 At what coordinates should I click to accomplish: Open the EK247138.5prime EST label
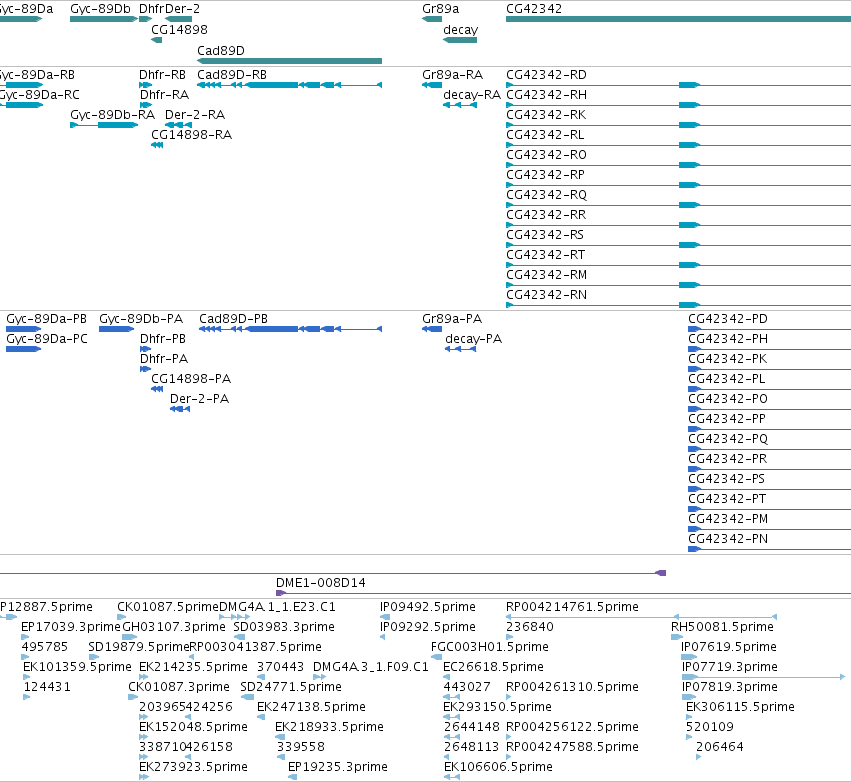pos(312,707)
